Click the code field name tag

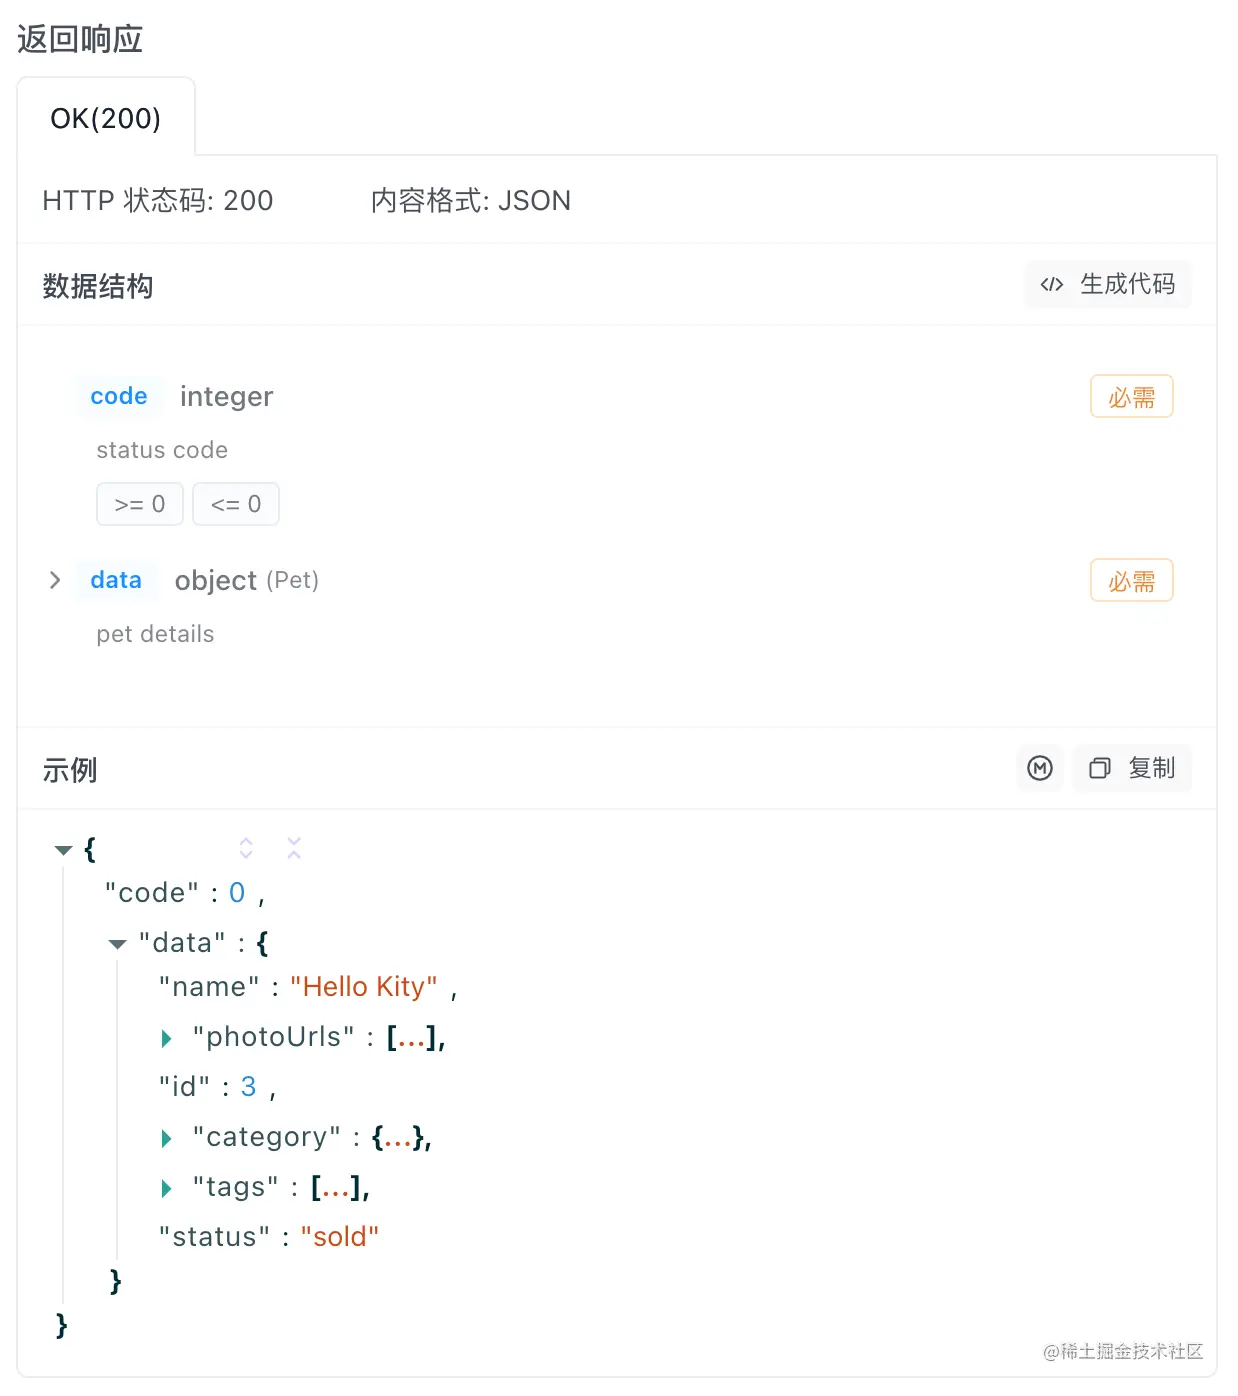(x=119, y=396)
